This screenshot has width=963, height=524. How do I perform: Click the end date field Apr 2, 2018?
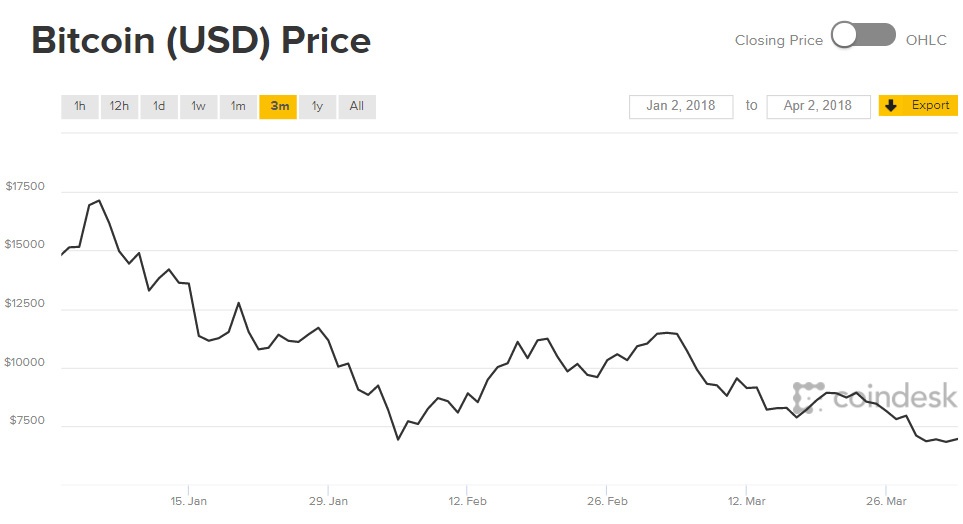pos(818,106)
